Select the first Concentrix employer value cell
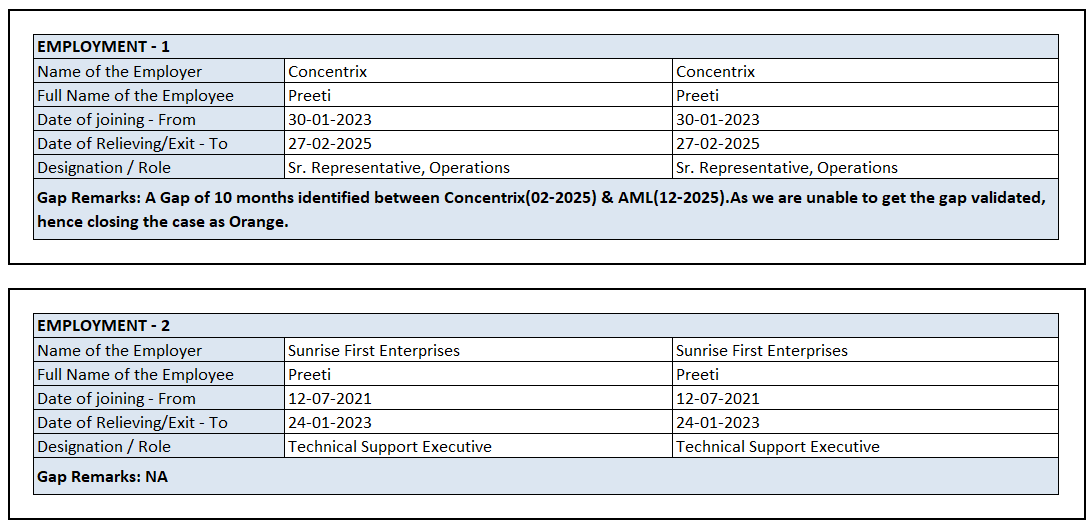 328,71
